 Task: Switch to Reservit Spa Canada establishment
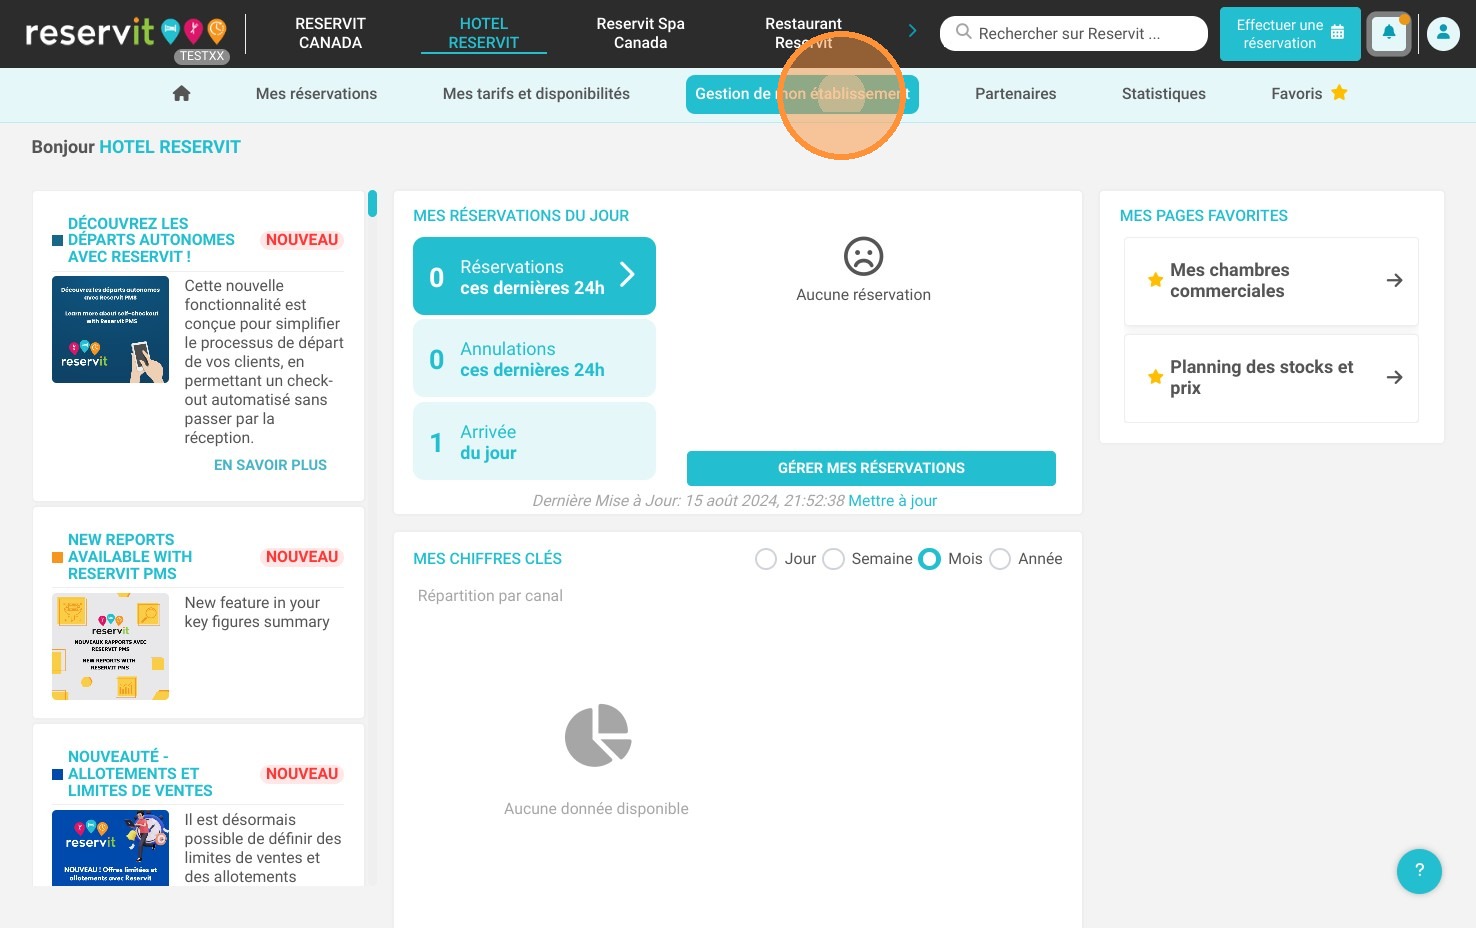pos(641,33)
